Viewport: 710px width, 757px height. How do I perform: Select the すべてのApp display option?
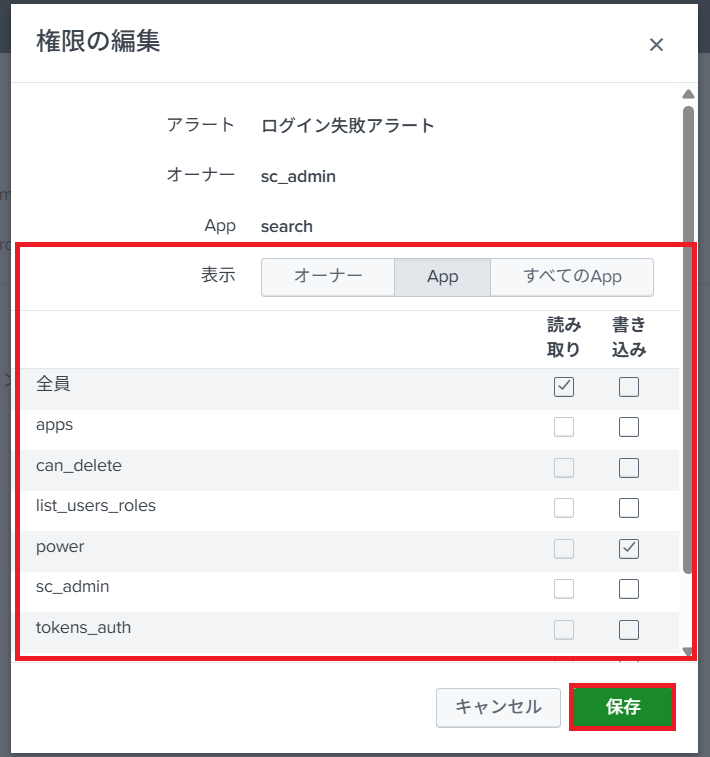pyautogui.click(x=572, y=277)
